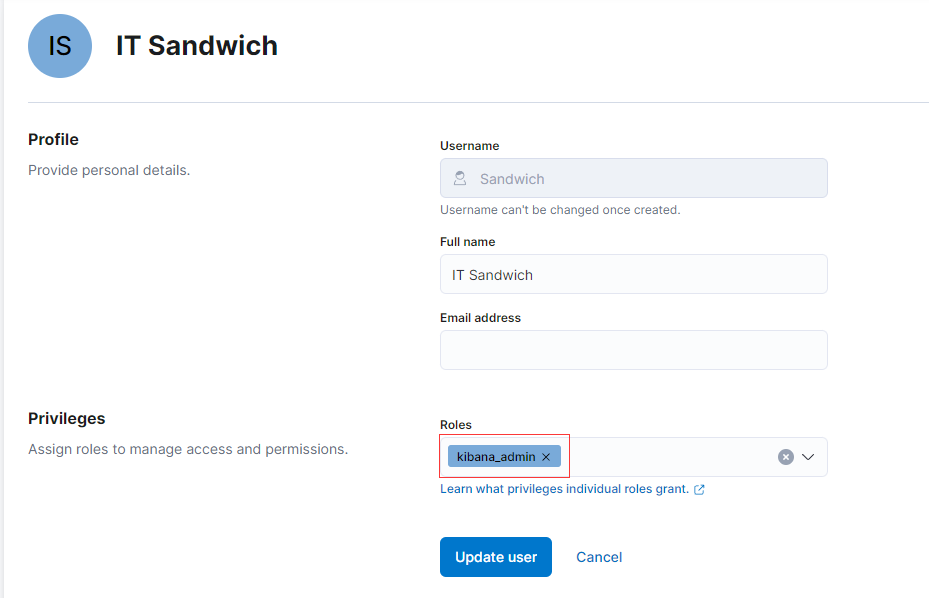Expand the Roles dropdown chevron
Image resolution: width=929 pixels, height=598 pixels.
click(x=808, y=457)
